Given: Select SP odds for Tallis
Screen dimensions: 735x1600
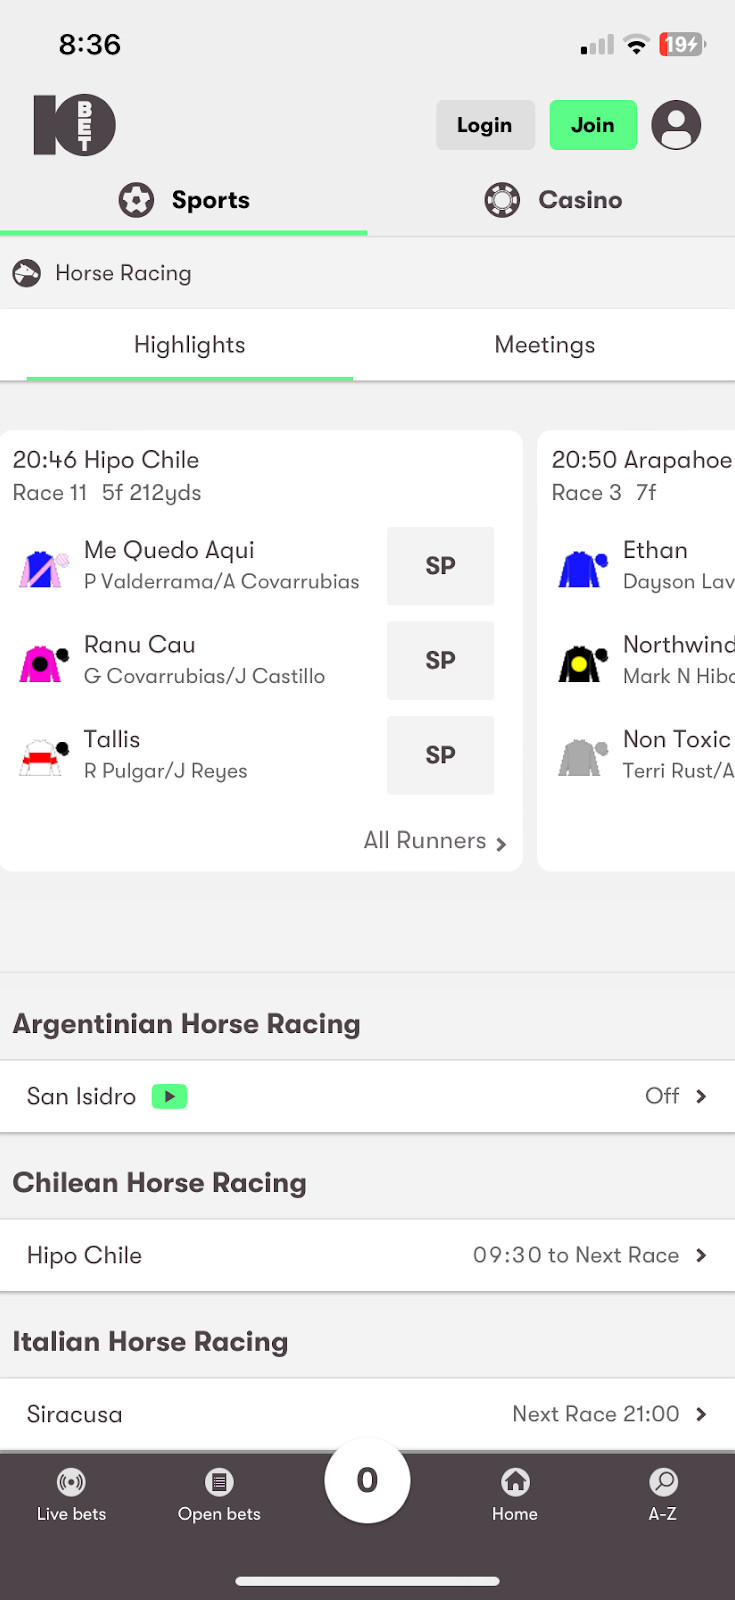Looking at the screenshot, I should tap(440, 755).
